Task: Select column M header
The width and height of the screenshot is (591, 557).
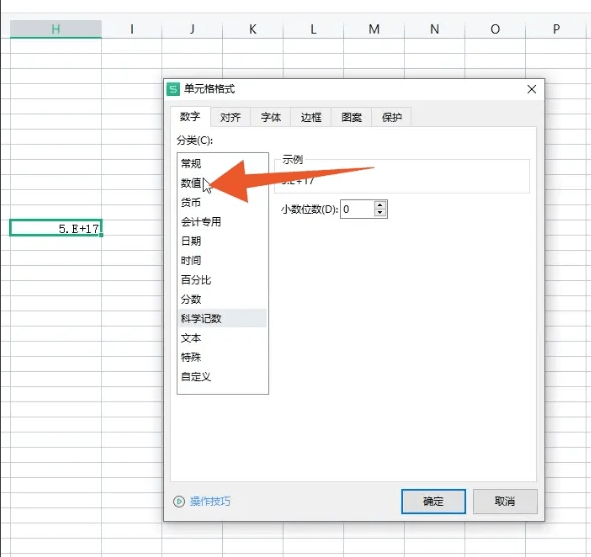Action: tap(374, 29)
